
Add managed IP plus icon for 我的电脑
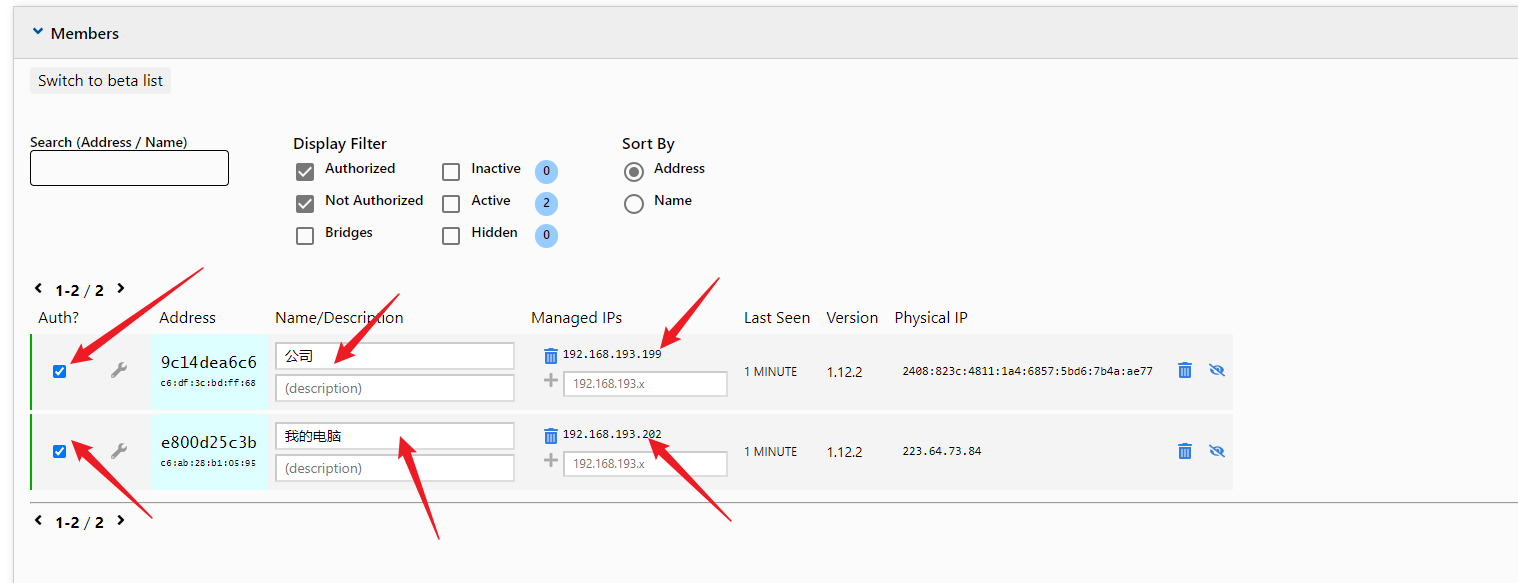pyautogui.click(x=550, y=461)
